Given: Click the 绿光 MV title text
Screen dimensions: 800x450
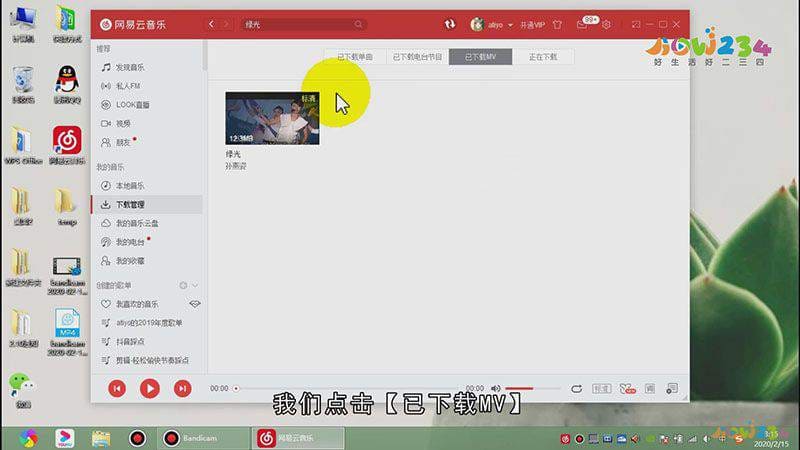Looking at the screenshot, I should tap(233, 154).
